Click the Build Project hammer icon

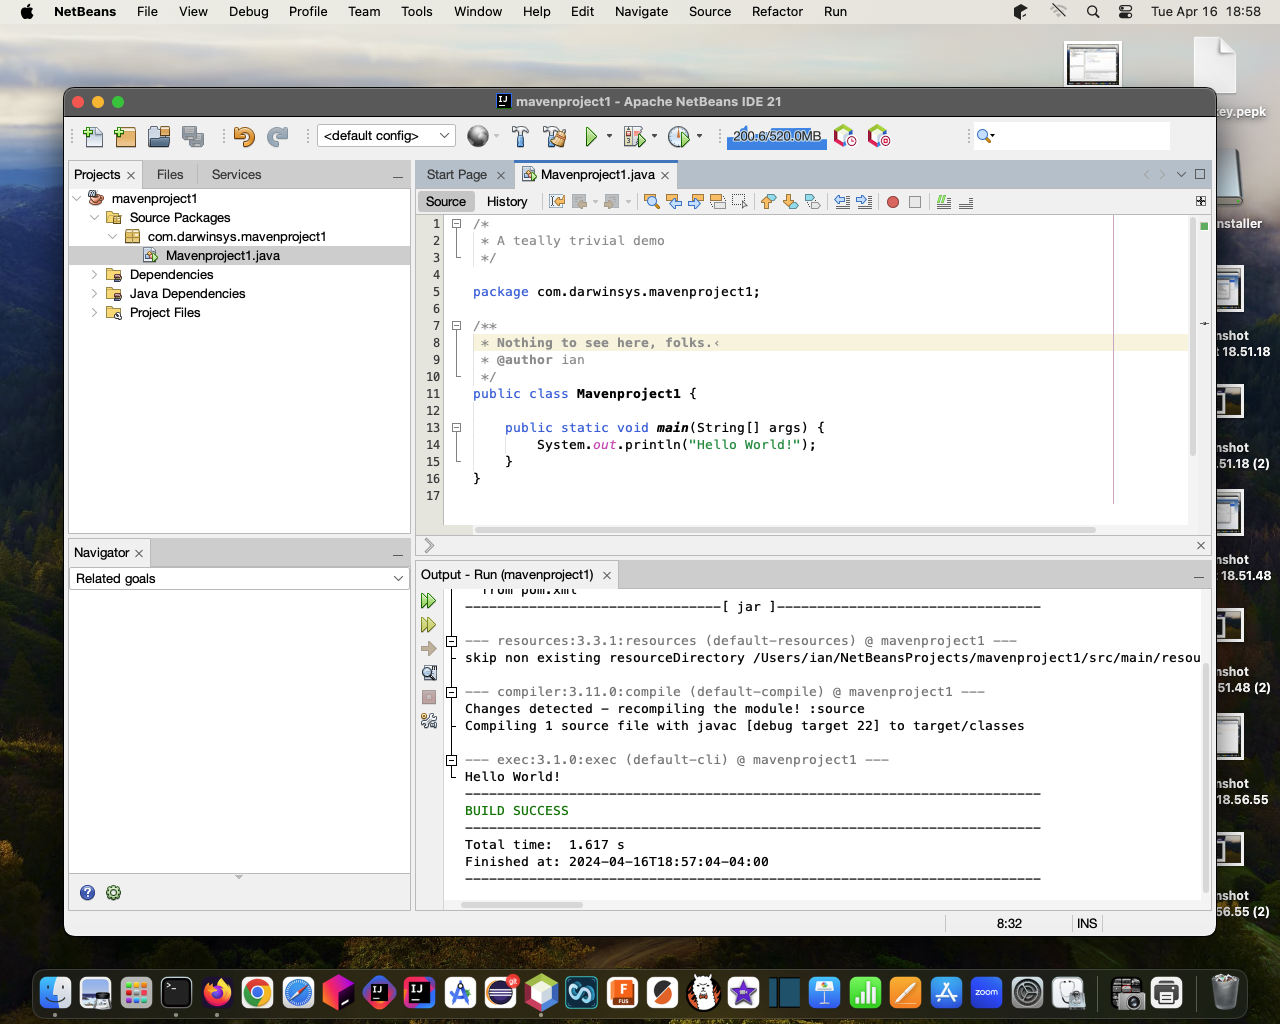(520, 136)
